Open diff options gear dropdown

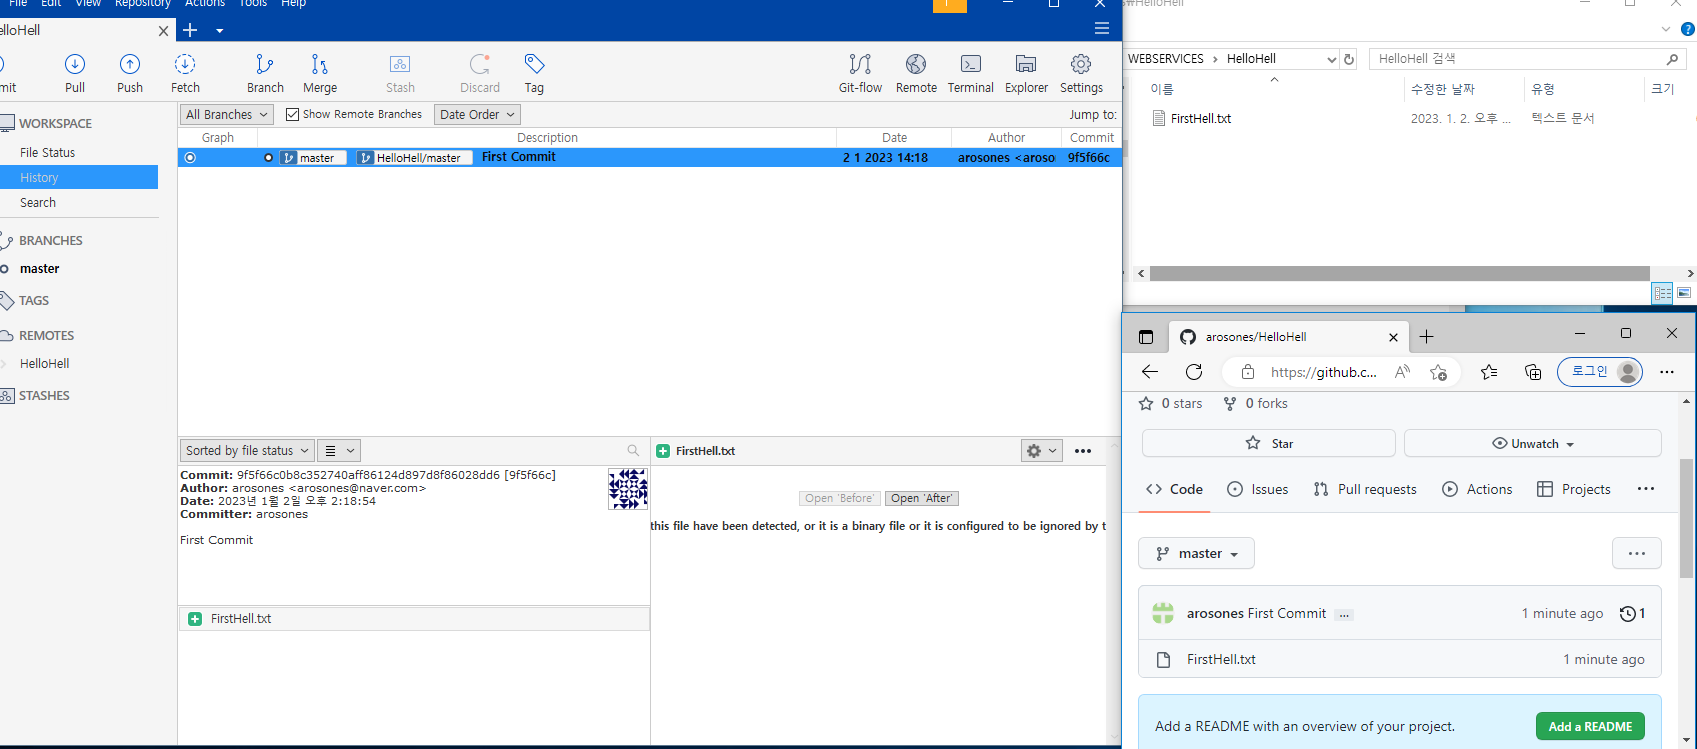1040,451
